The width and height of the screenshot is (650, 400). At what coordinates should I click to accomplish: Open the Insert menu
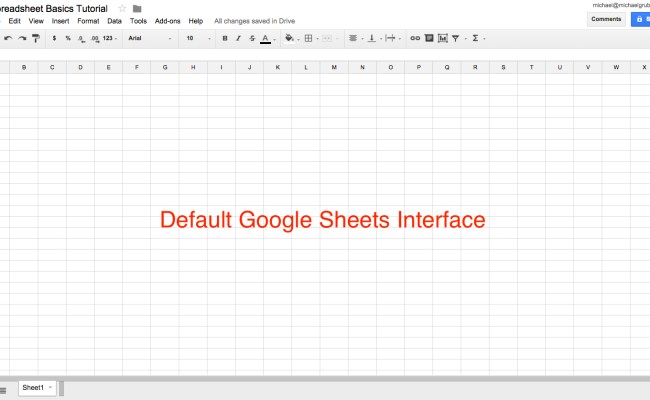(61, 21)
